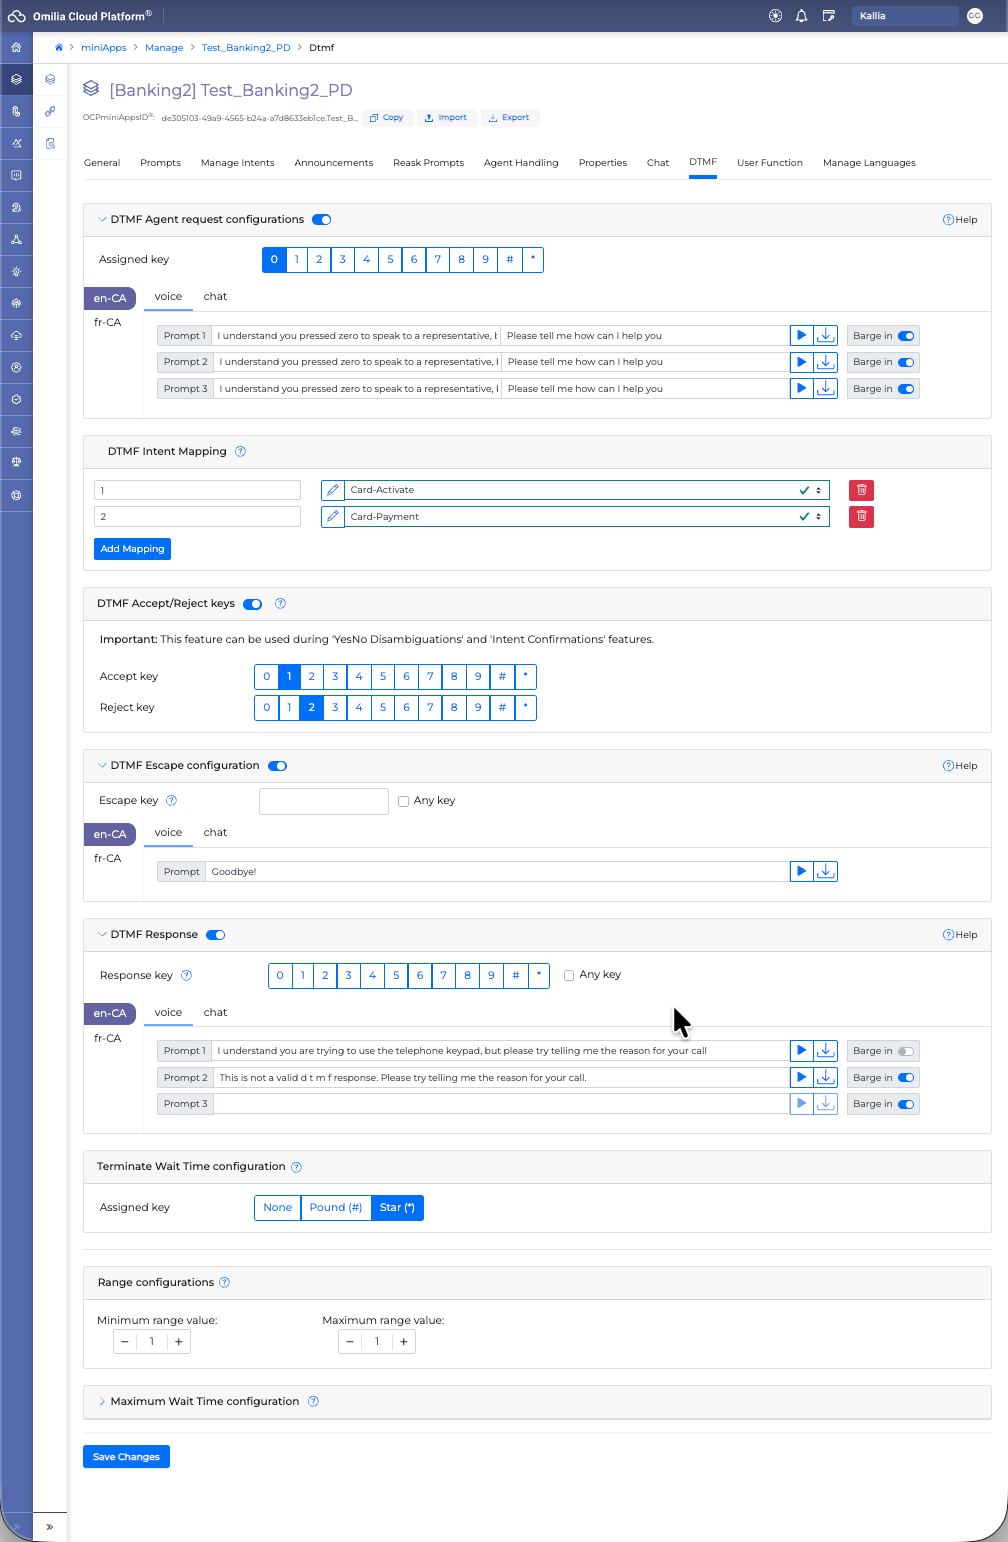This screenshot has width=1008, height=1542.
Task: Open Help for DTMF Agent request configurations
Action: tap(960, 220)
